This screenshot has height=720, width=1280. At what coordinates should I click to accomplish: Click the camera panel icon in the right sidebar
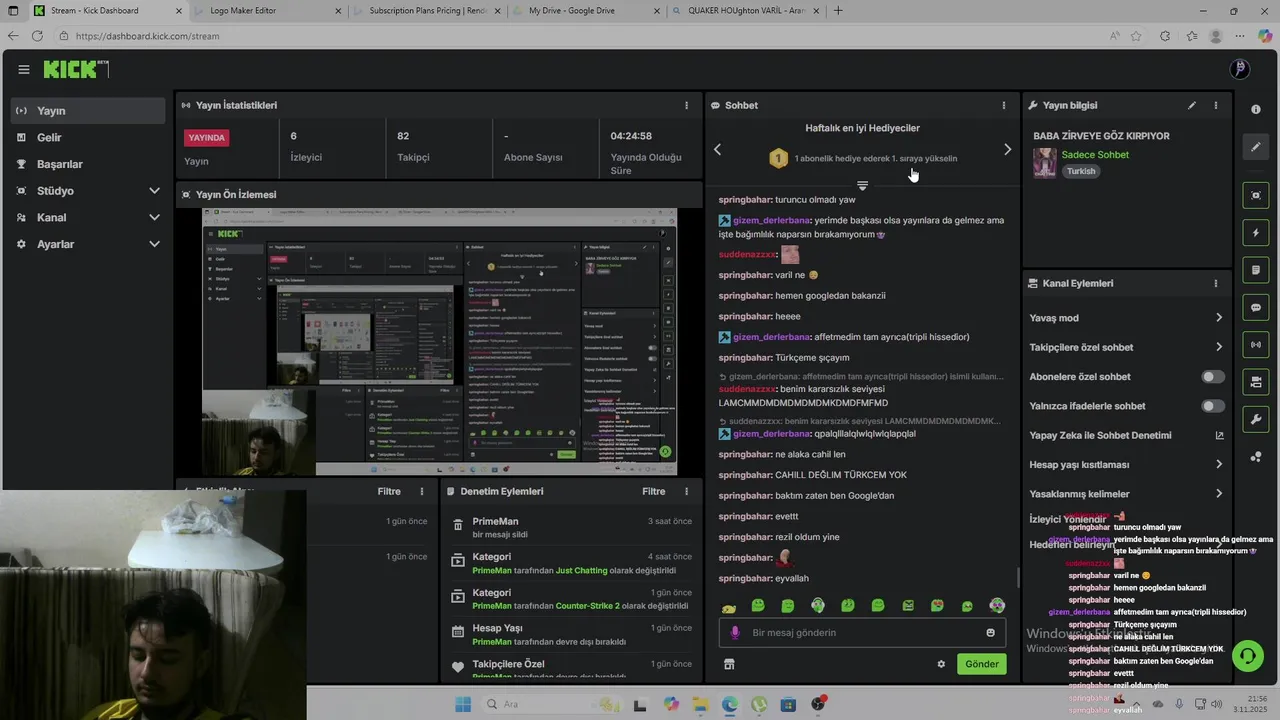1256,382
